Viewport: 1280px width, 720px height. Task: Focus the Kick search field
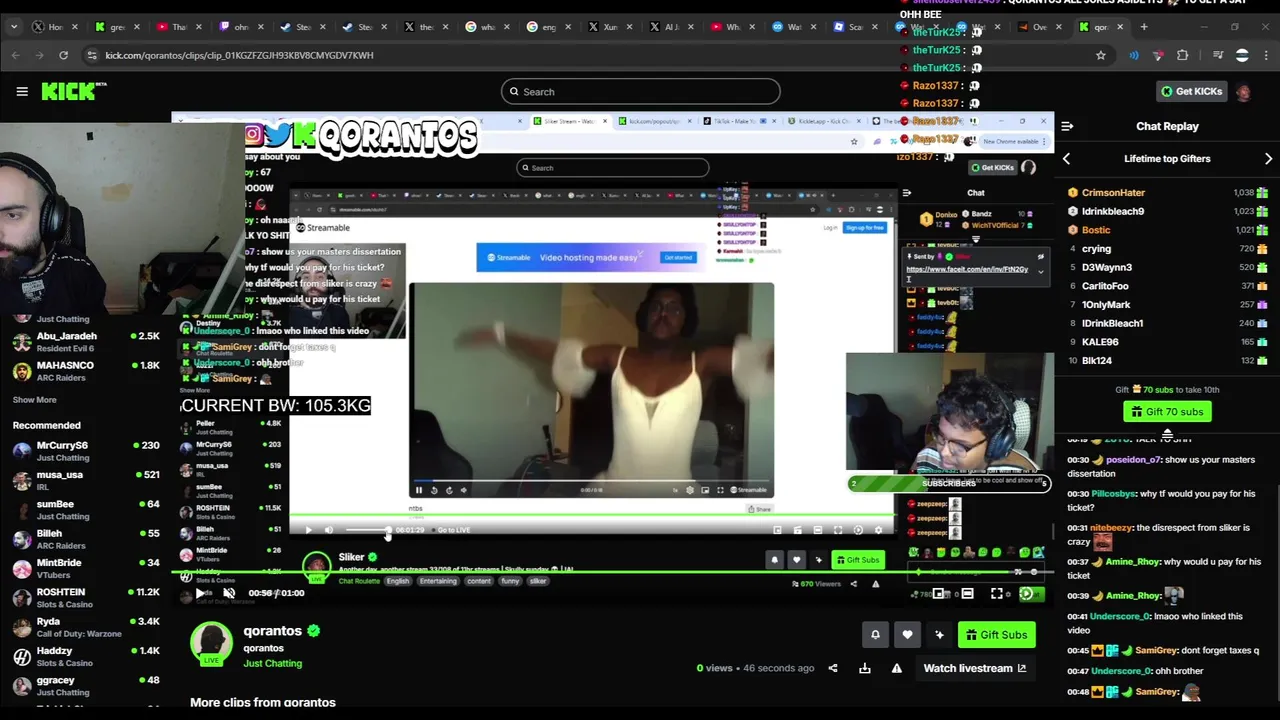click(x=640, y=92)
